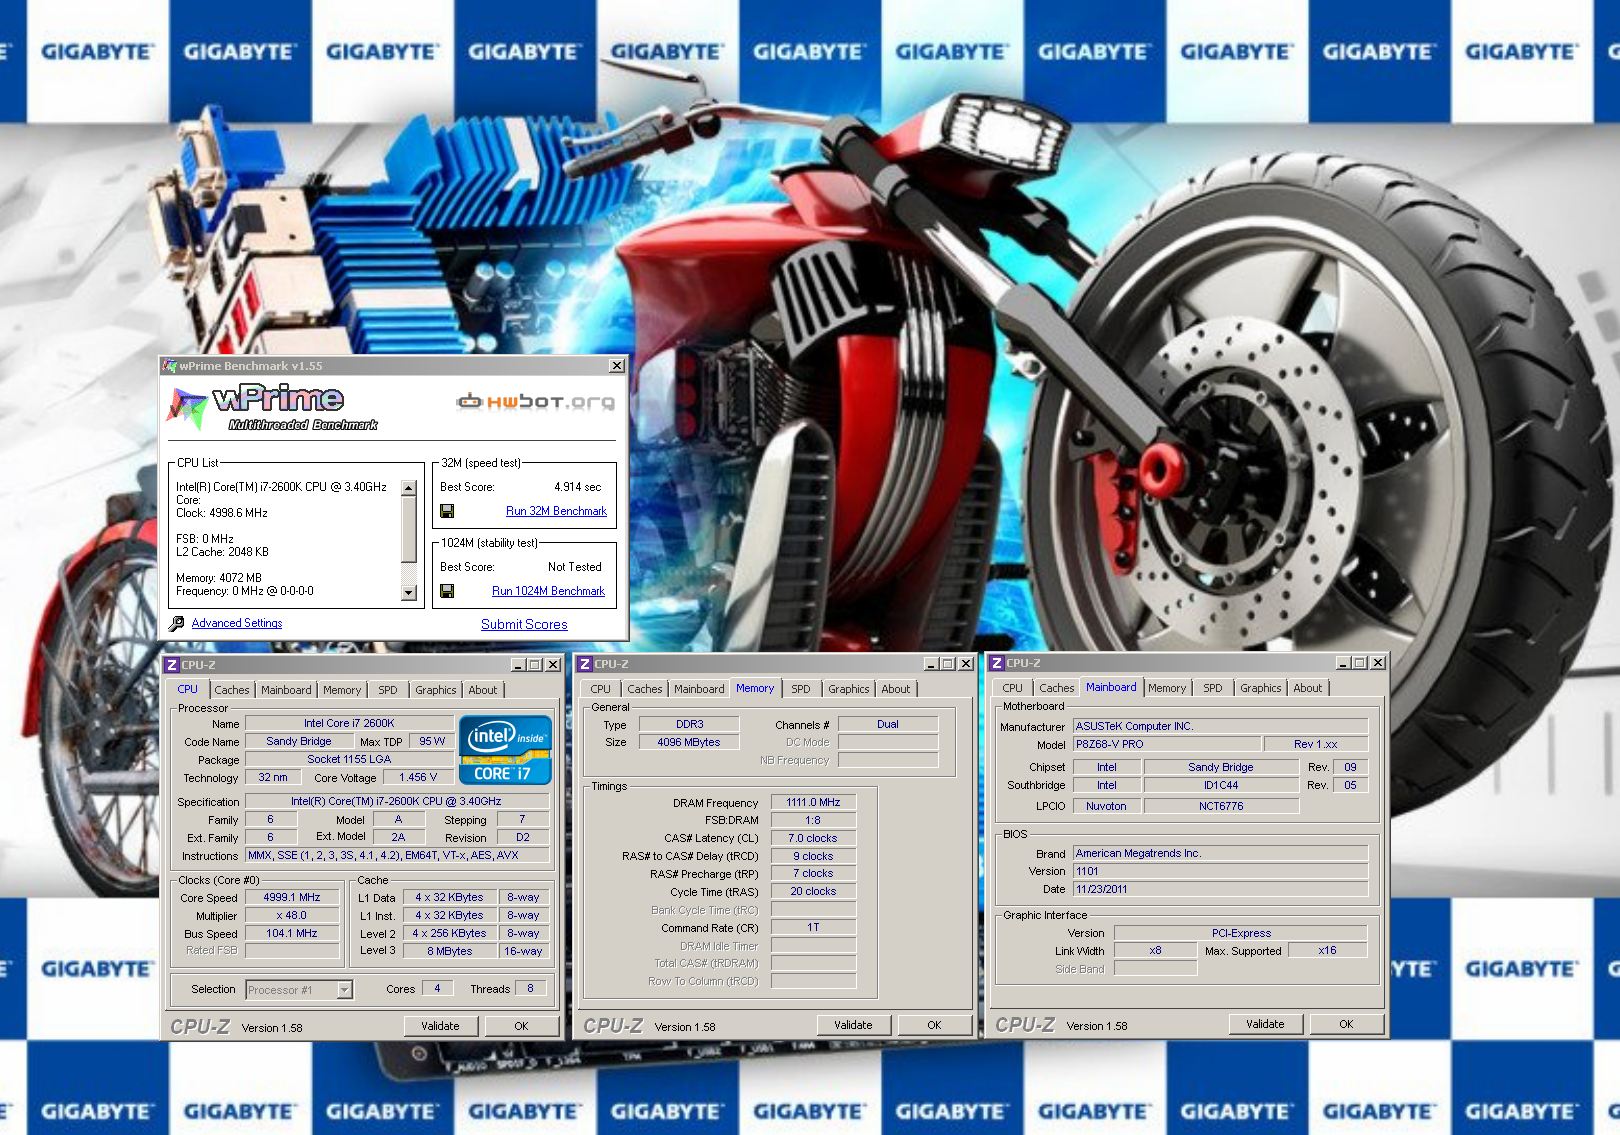Open Memory tab in Mainboard window
1620x1135 pixels.
[x=1167, y=688]
